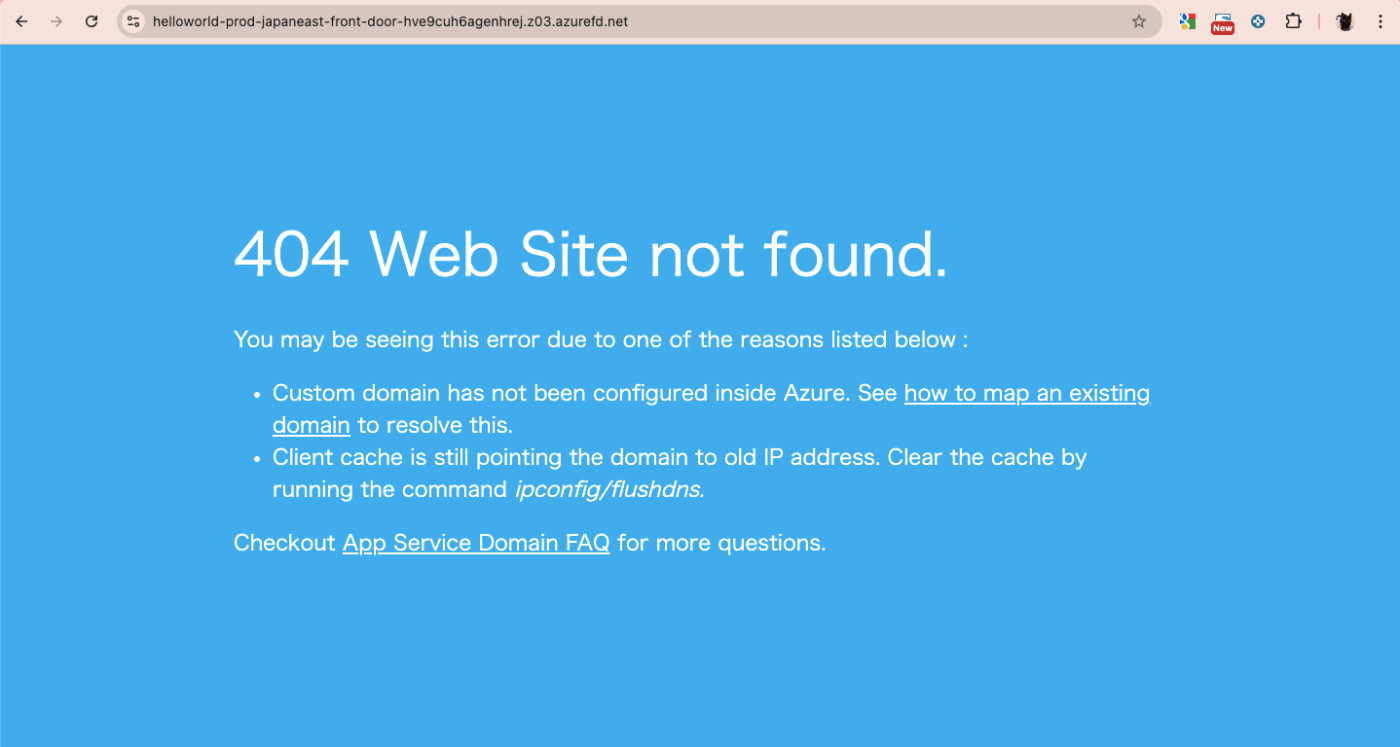The height and width of the screenshot is (747, 1400).
Task: Bookmark this page with the star
Action: (x=1138, y=21)
